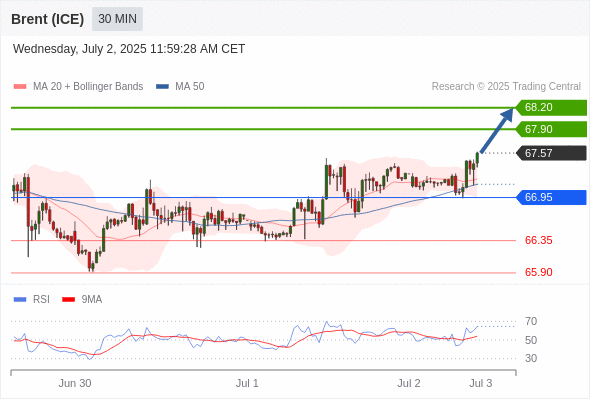The image size is (590, 400).
Task: Click the 68.20 green resistance label
Action: (552, 108)
